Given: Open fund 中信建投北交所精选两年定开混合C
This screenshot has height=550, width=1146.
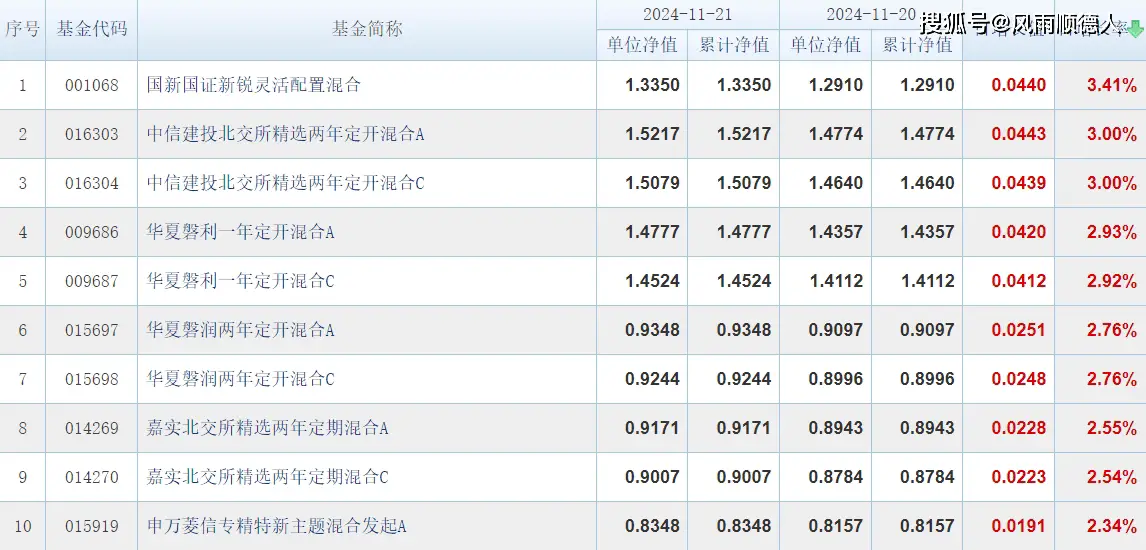Looking at the screenshot, I should [x=286, y=183].
